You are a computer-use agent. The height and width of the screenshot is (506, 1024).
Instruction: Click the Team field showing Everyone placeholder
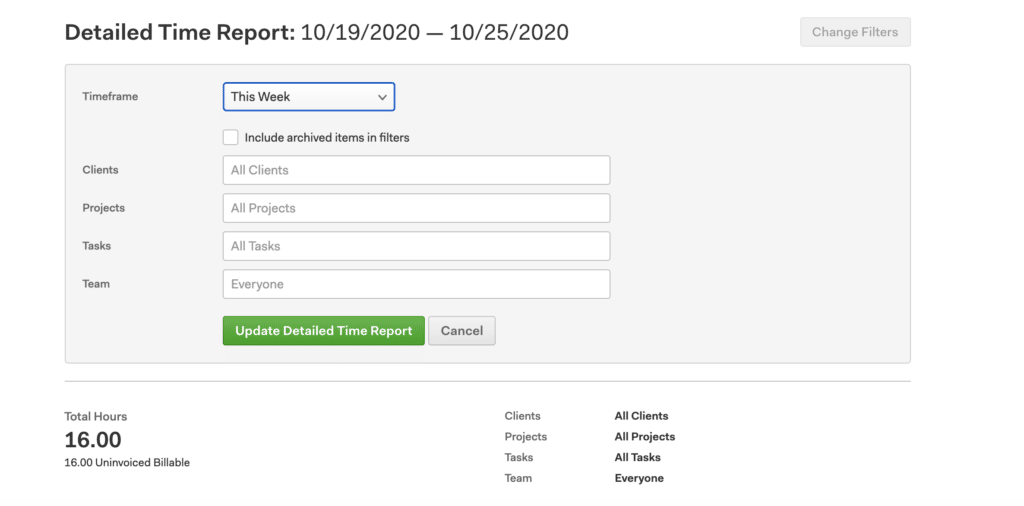click(416, 284)
